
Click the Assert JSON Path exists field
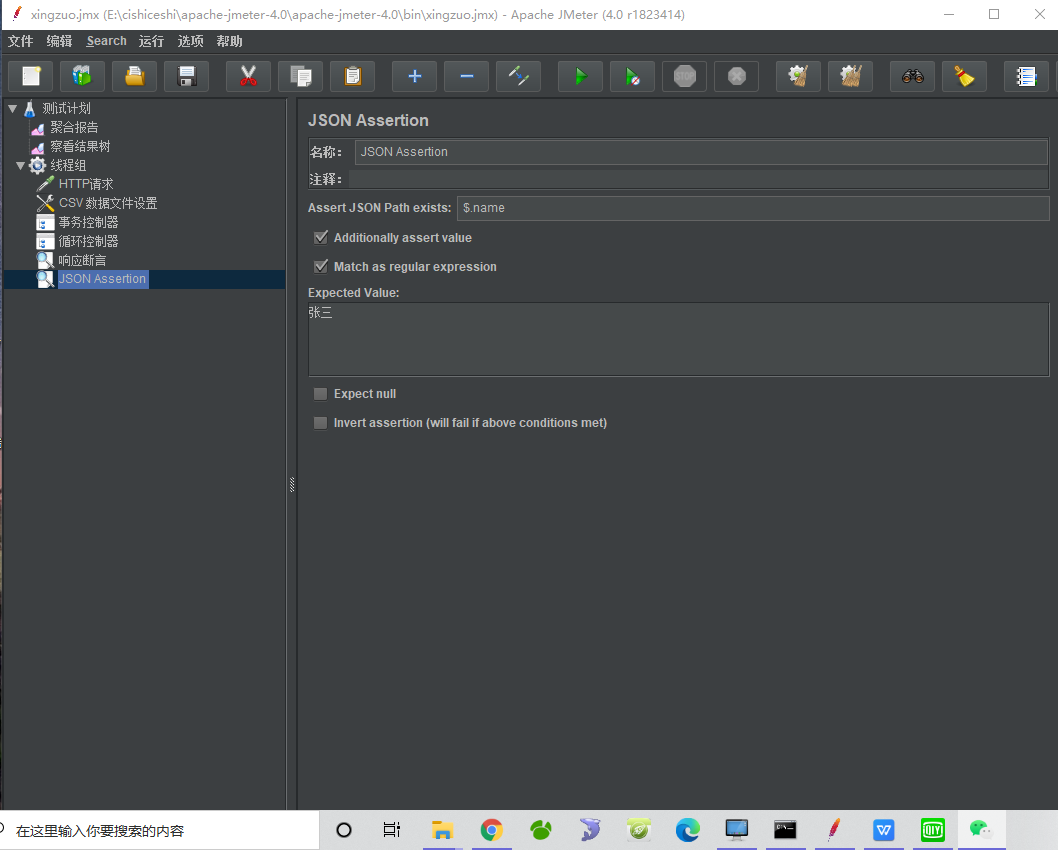pyautogui.click(x=753, y=208)
